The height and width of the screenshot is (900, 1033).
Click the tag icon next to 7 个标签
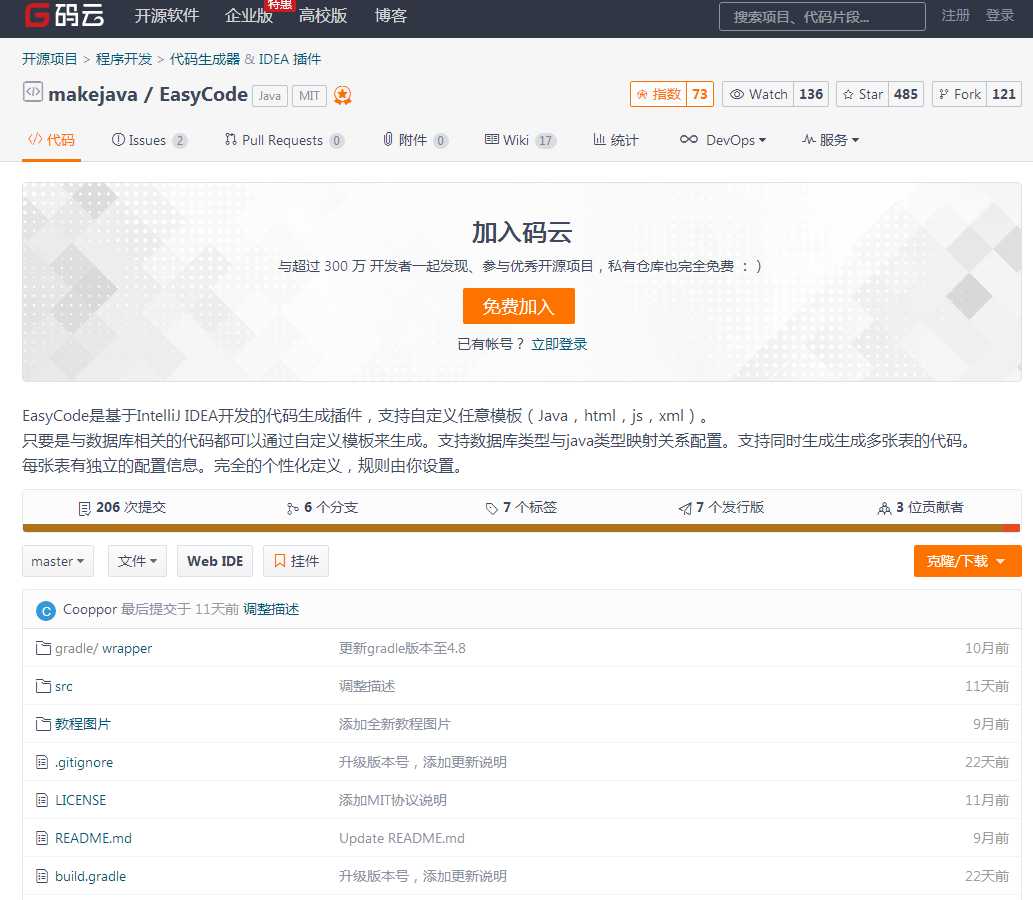point(491,508)
